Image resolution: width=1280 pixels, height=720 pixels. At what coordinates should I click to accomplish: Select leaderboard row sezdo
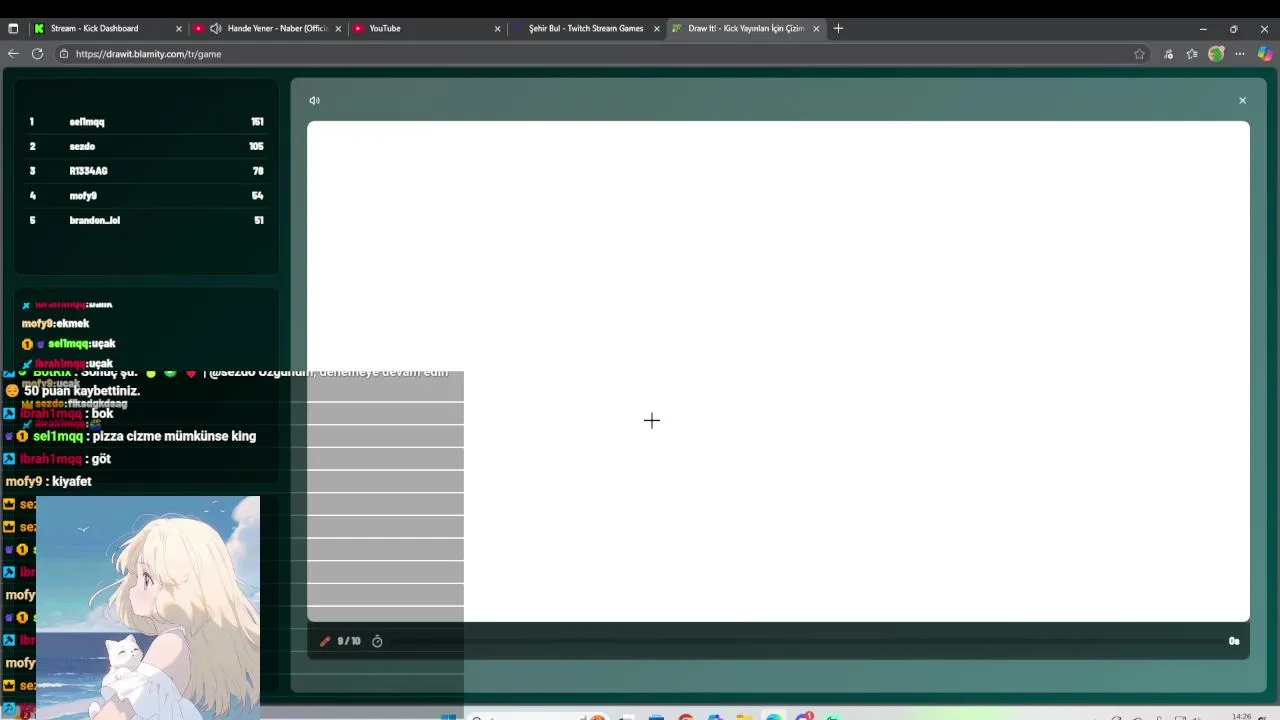[146, 146]
